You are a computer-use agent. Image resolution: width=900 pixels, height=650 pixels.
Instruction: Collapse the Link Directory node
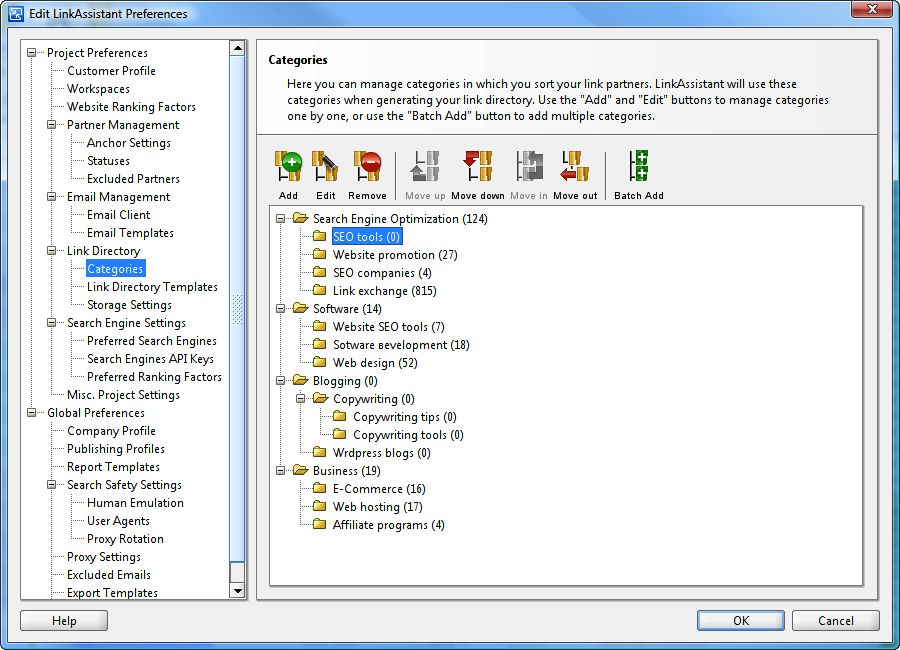pos(52,250)
